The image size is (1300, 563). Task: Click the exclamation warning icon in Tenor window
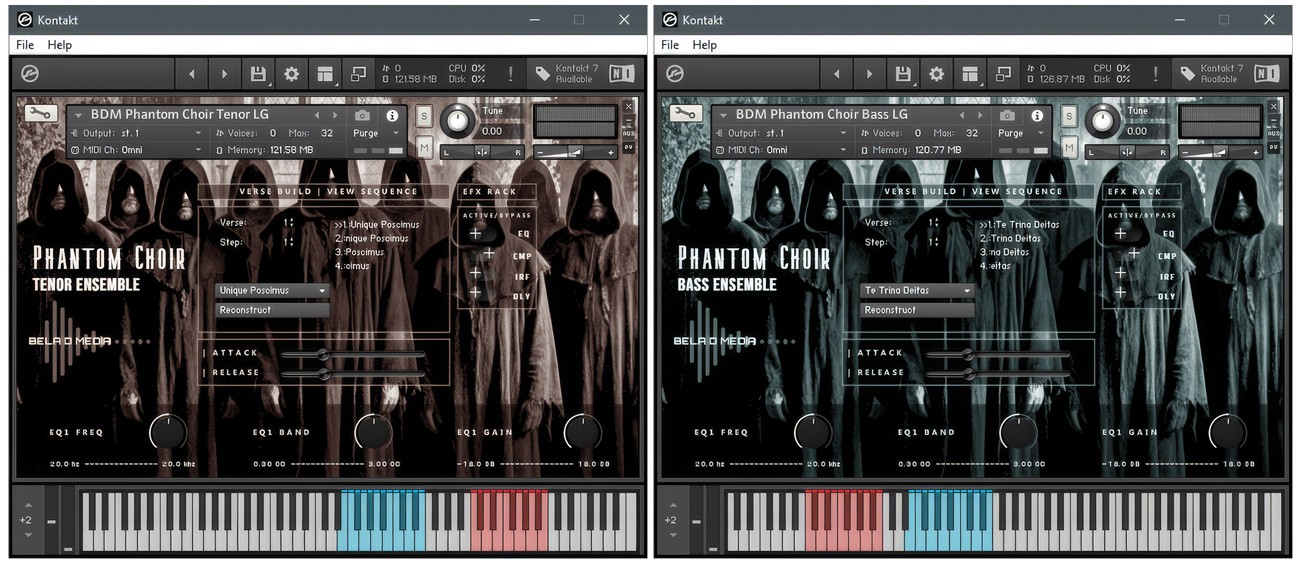510,74
